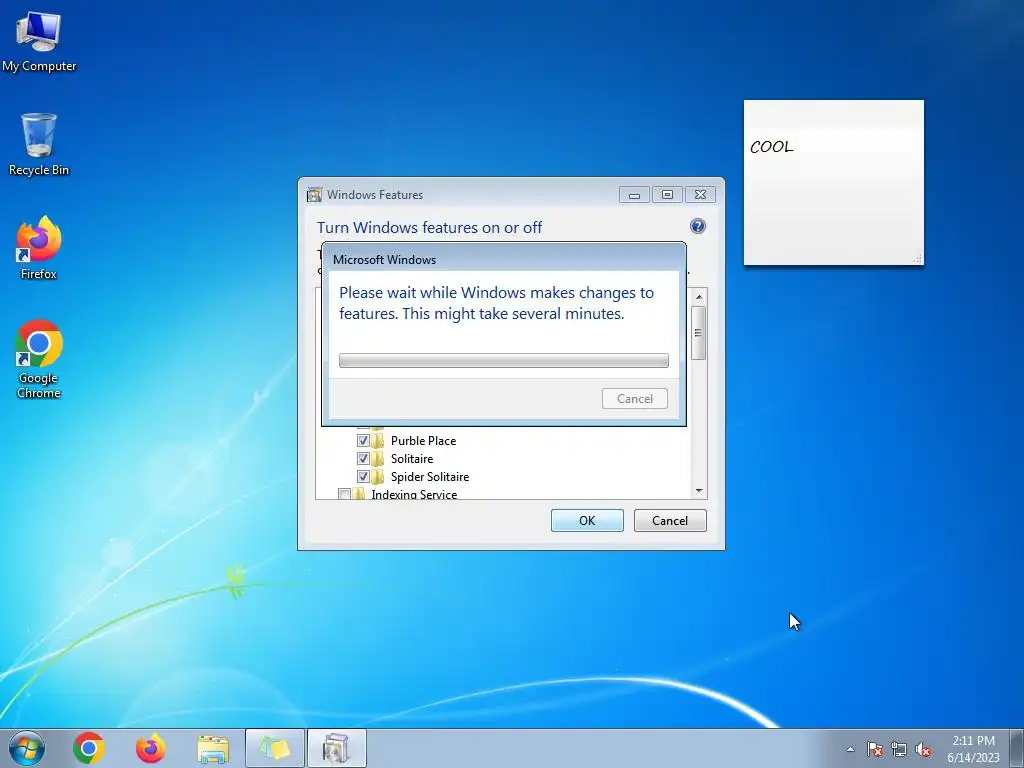
Task: Click OK in Windows Features
Action: pyautogui.click(x=587, y=520)
